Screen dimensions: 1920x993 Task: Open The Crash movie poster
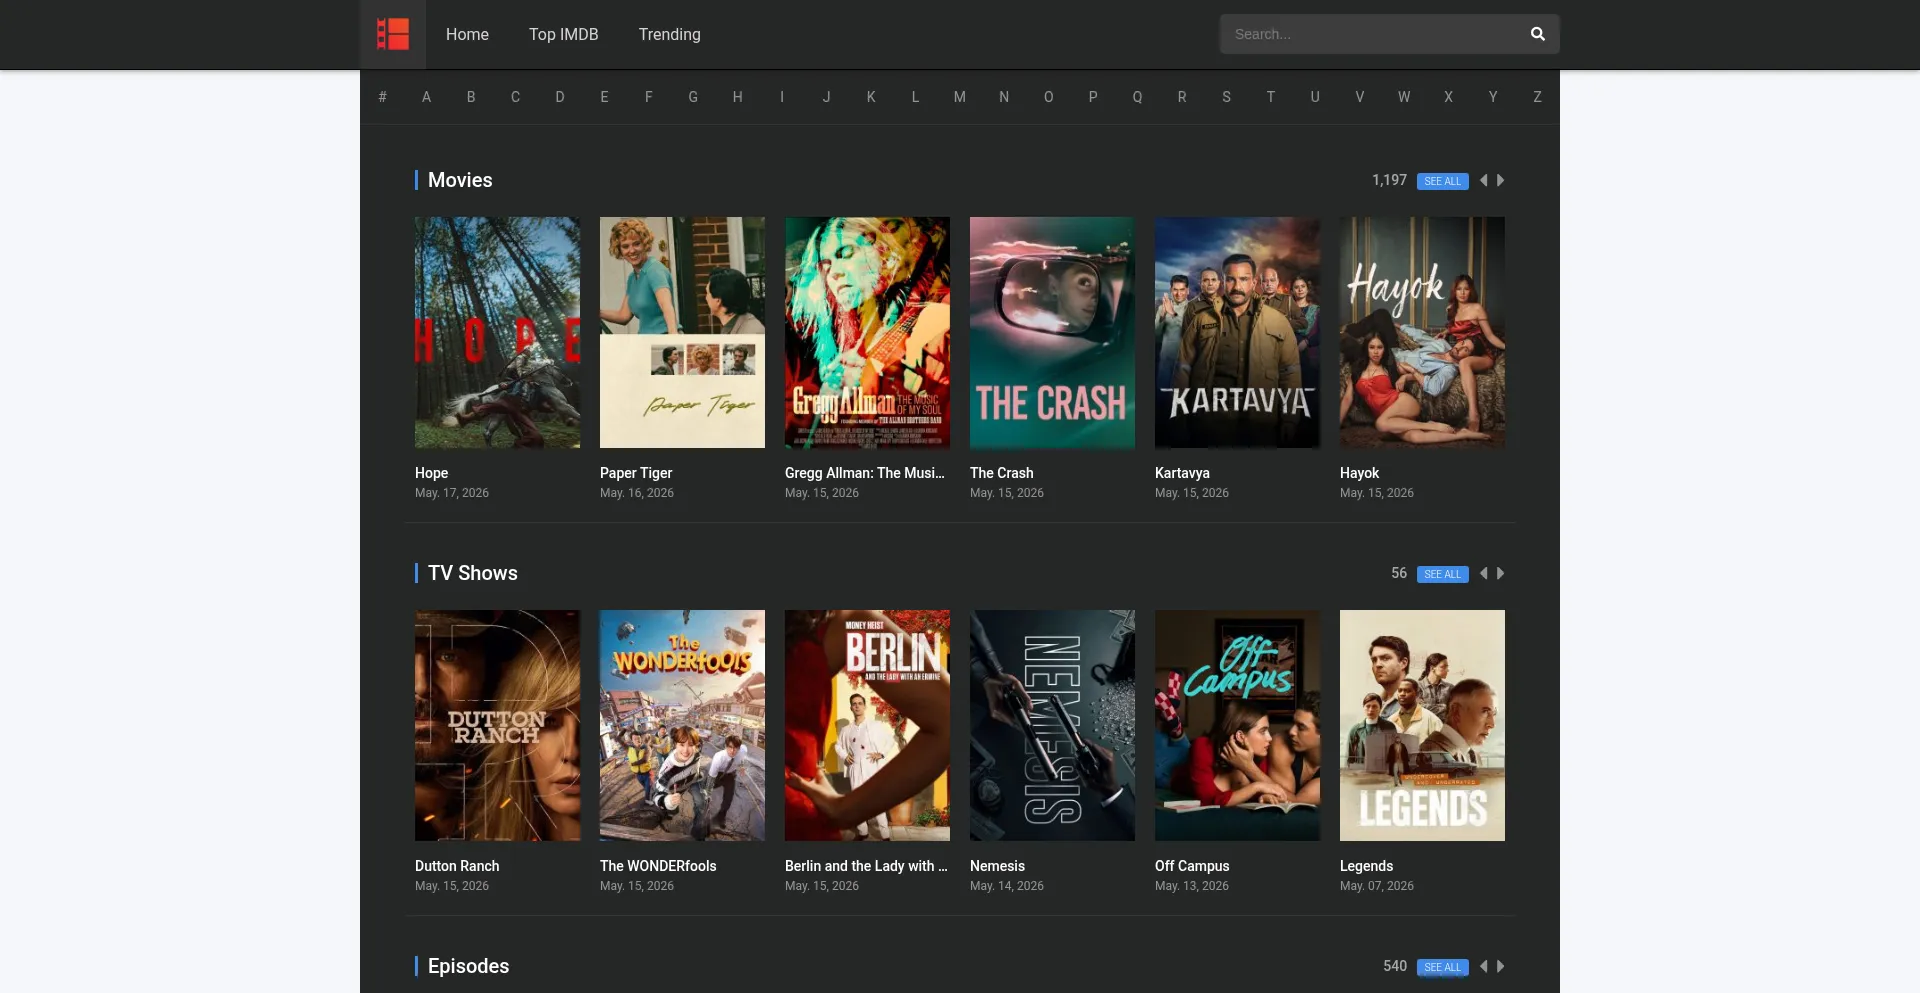[x=1052, y=332]
